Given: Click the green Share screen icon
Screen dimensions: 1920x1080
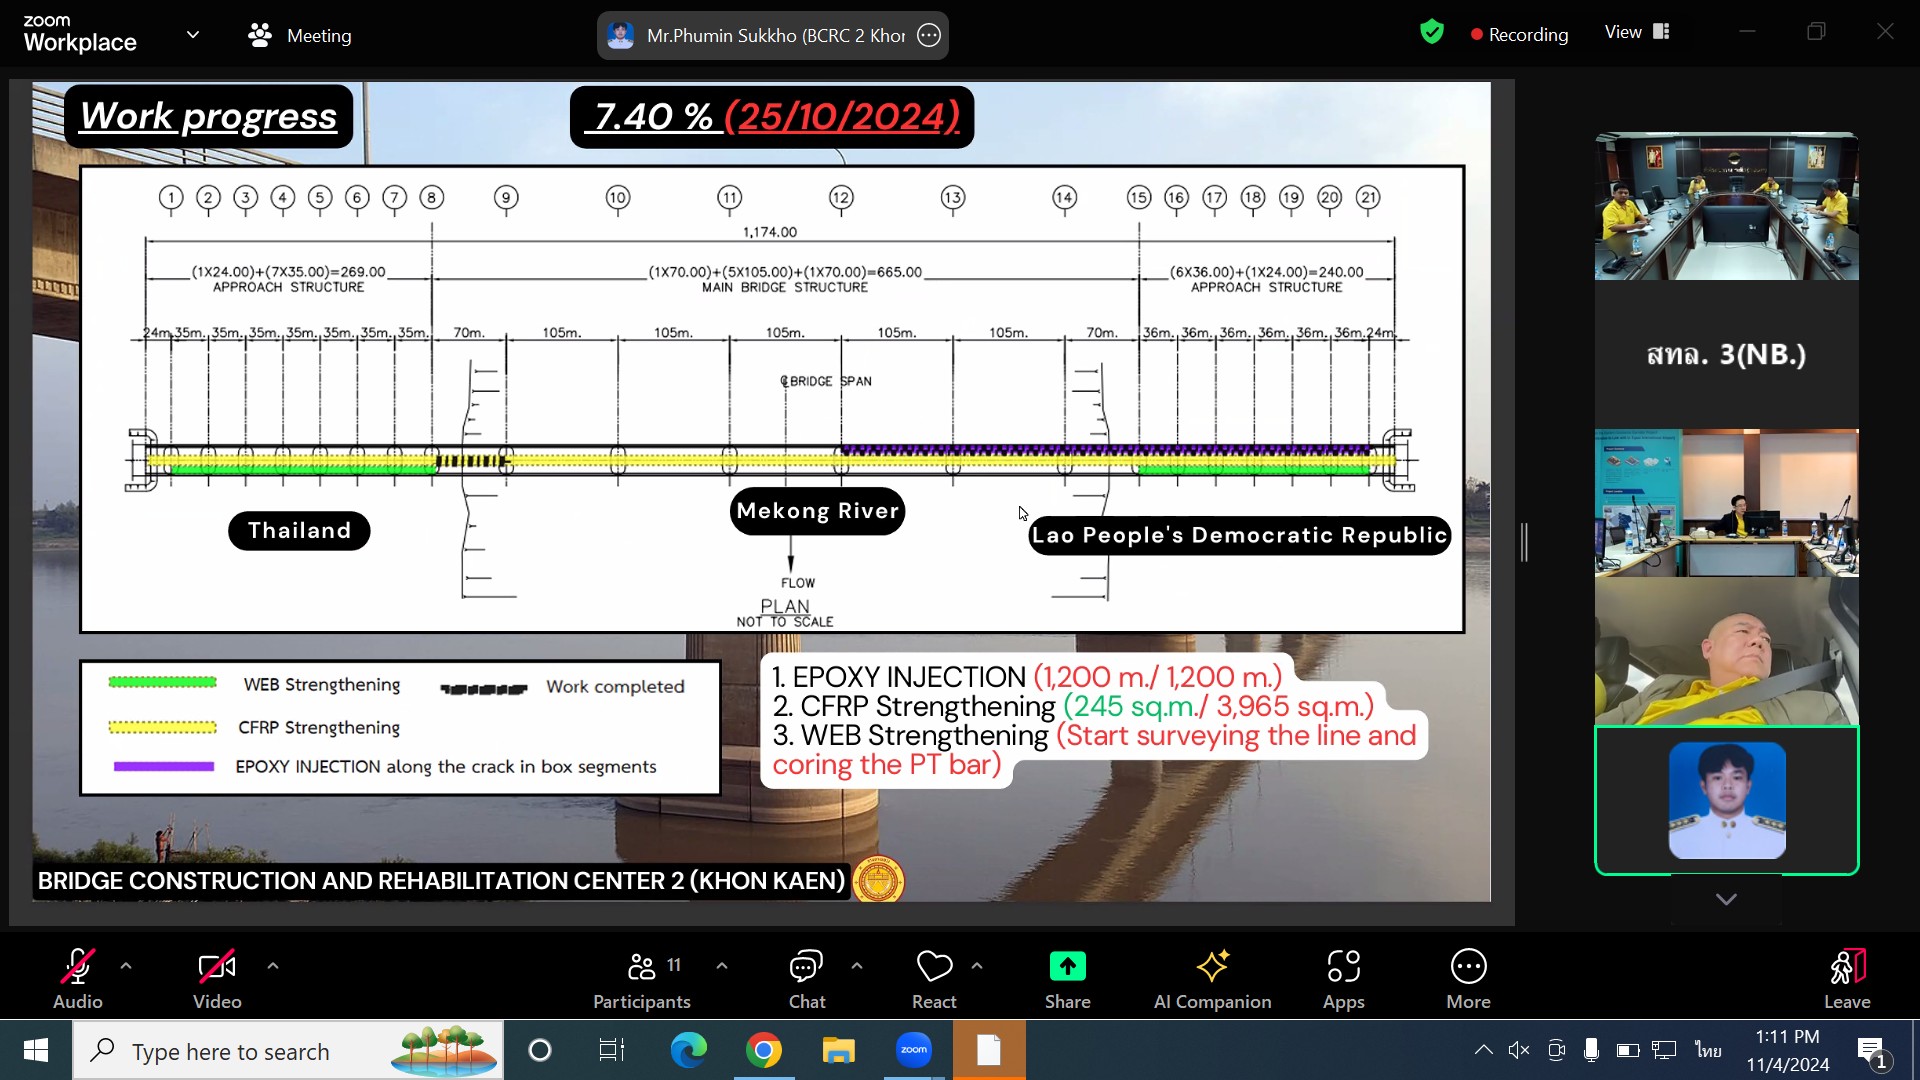Looking at the screenshot, I should 1067,966.
